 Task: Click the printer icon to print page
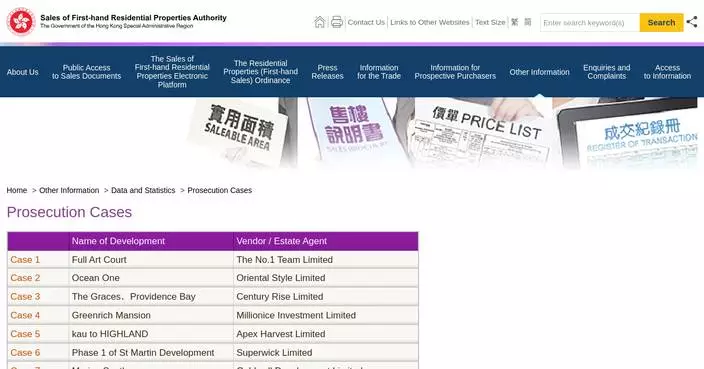[337, 22]
